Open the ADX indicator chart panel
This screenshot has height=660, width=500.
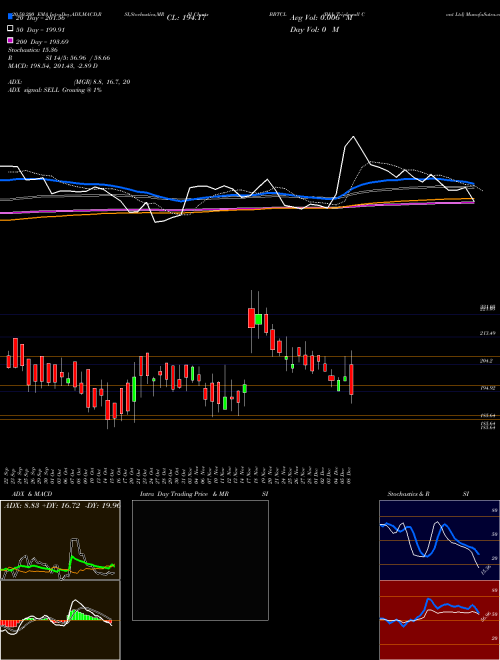coord(61,540)
